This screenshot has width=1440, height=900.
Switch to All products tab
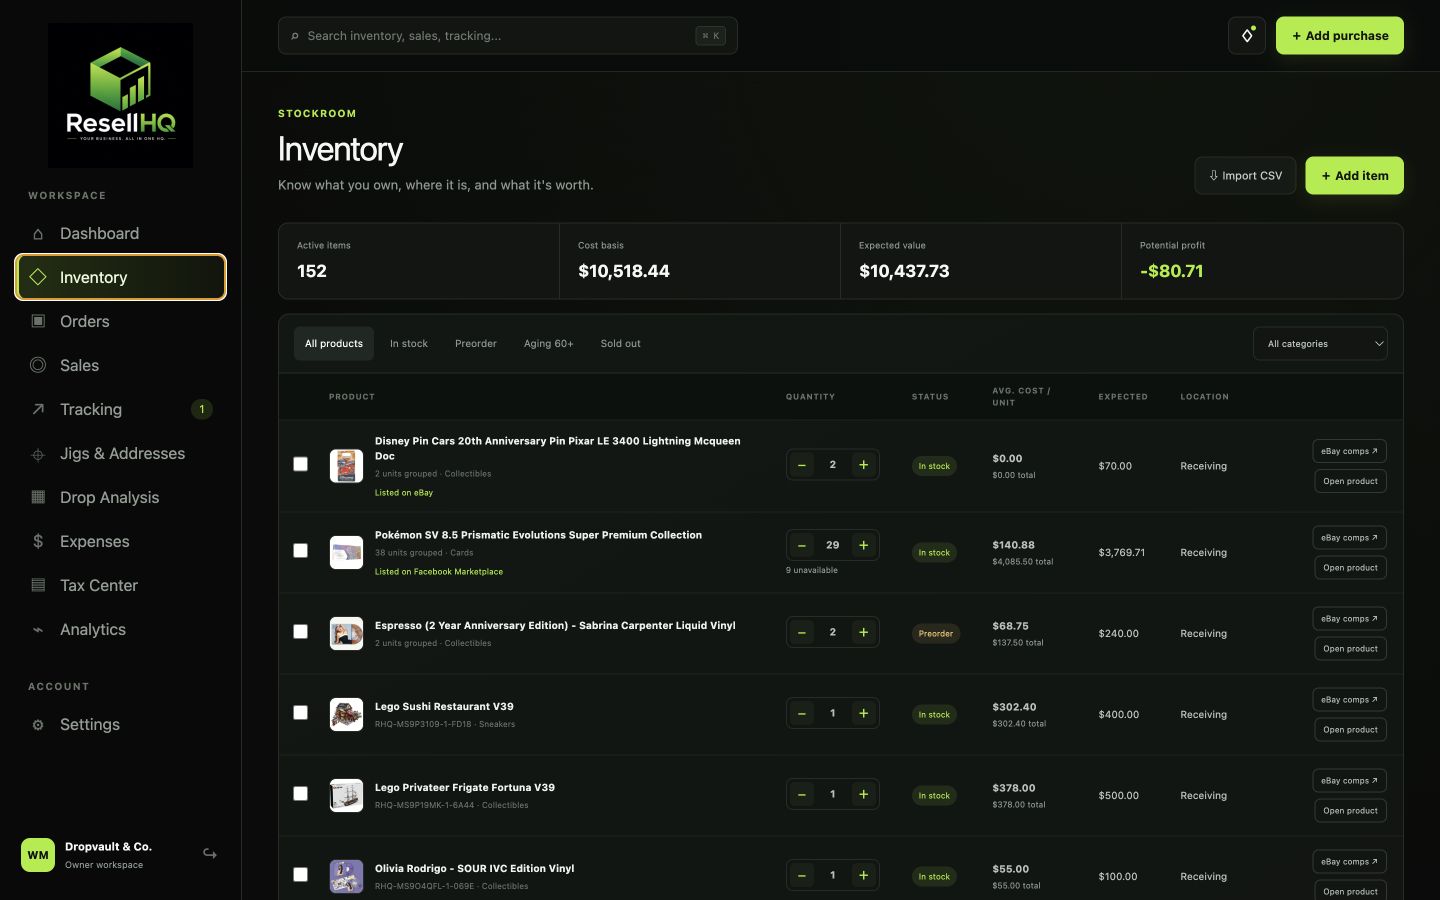tap(334, 344)
